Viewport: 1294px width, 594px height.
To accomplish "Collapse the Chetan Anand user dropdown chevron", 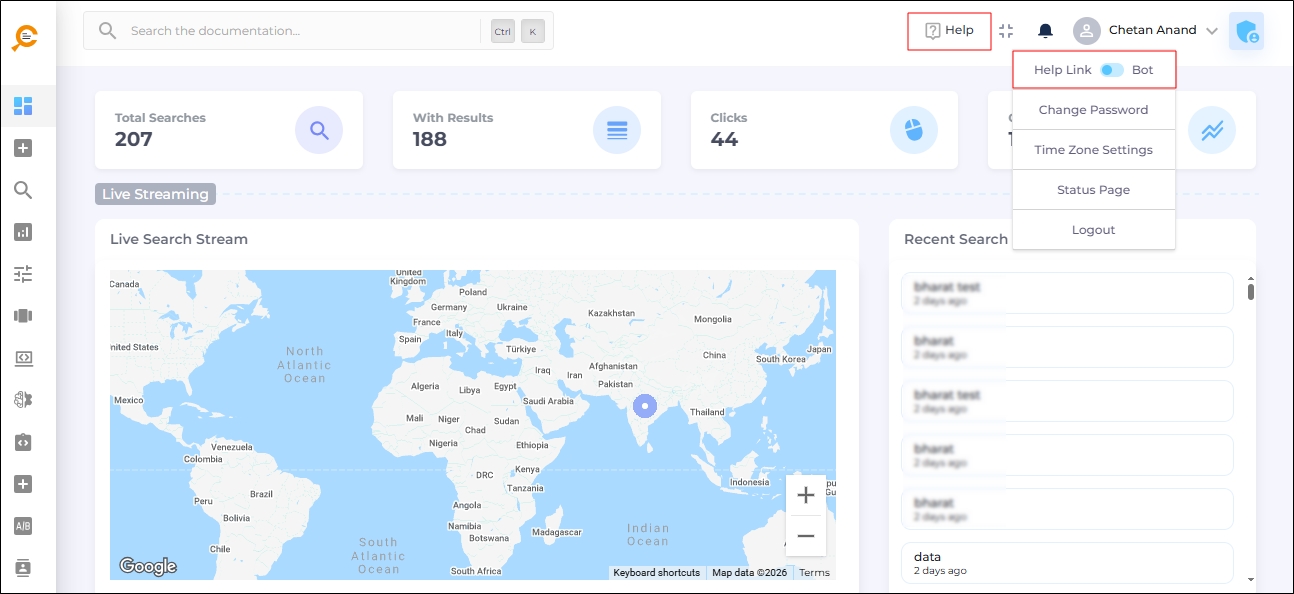I will click(1212, 31).
